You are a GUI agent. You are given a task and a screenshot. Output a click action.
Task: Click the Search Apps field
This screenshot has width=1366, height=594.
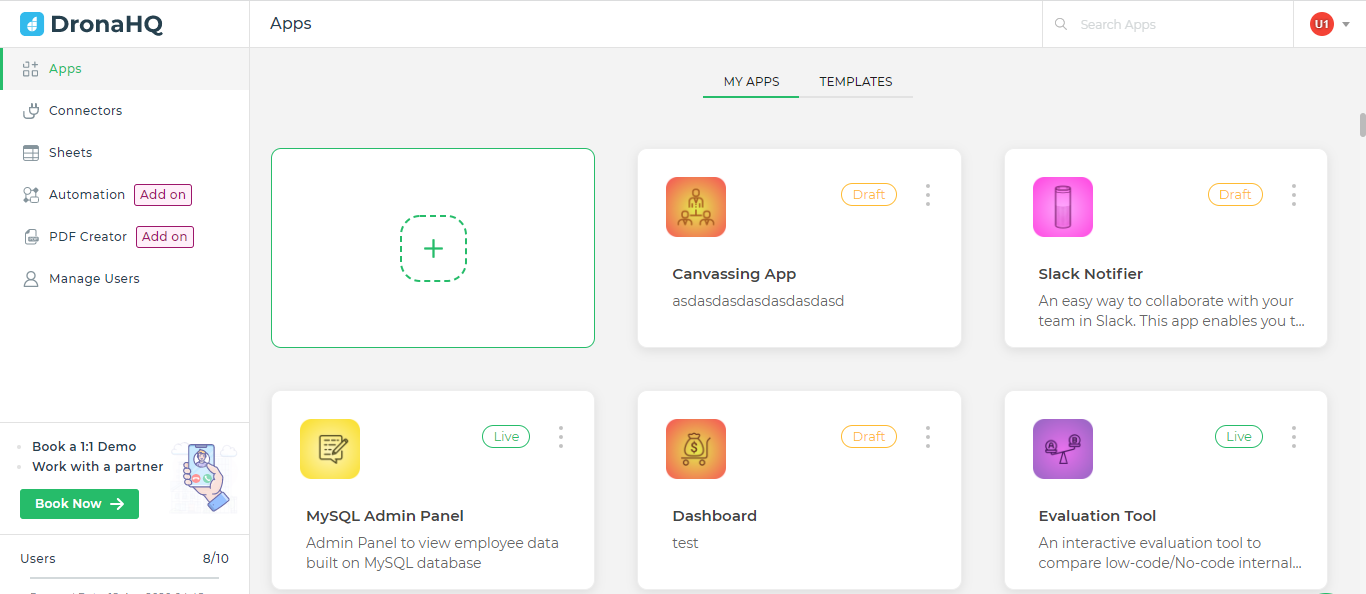1167,24
